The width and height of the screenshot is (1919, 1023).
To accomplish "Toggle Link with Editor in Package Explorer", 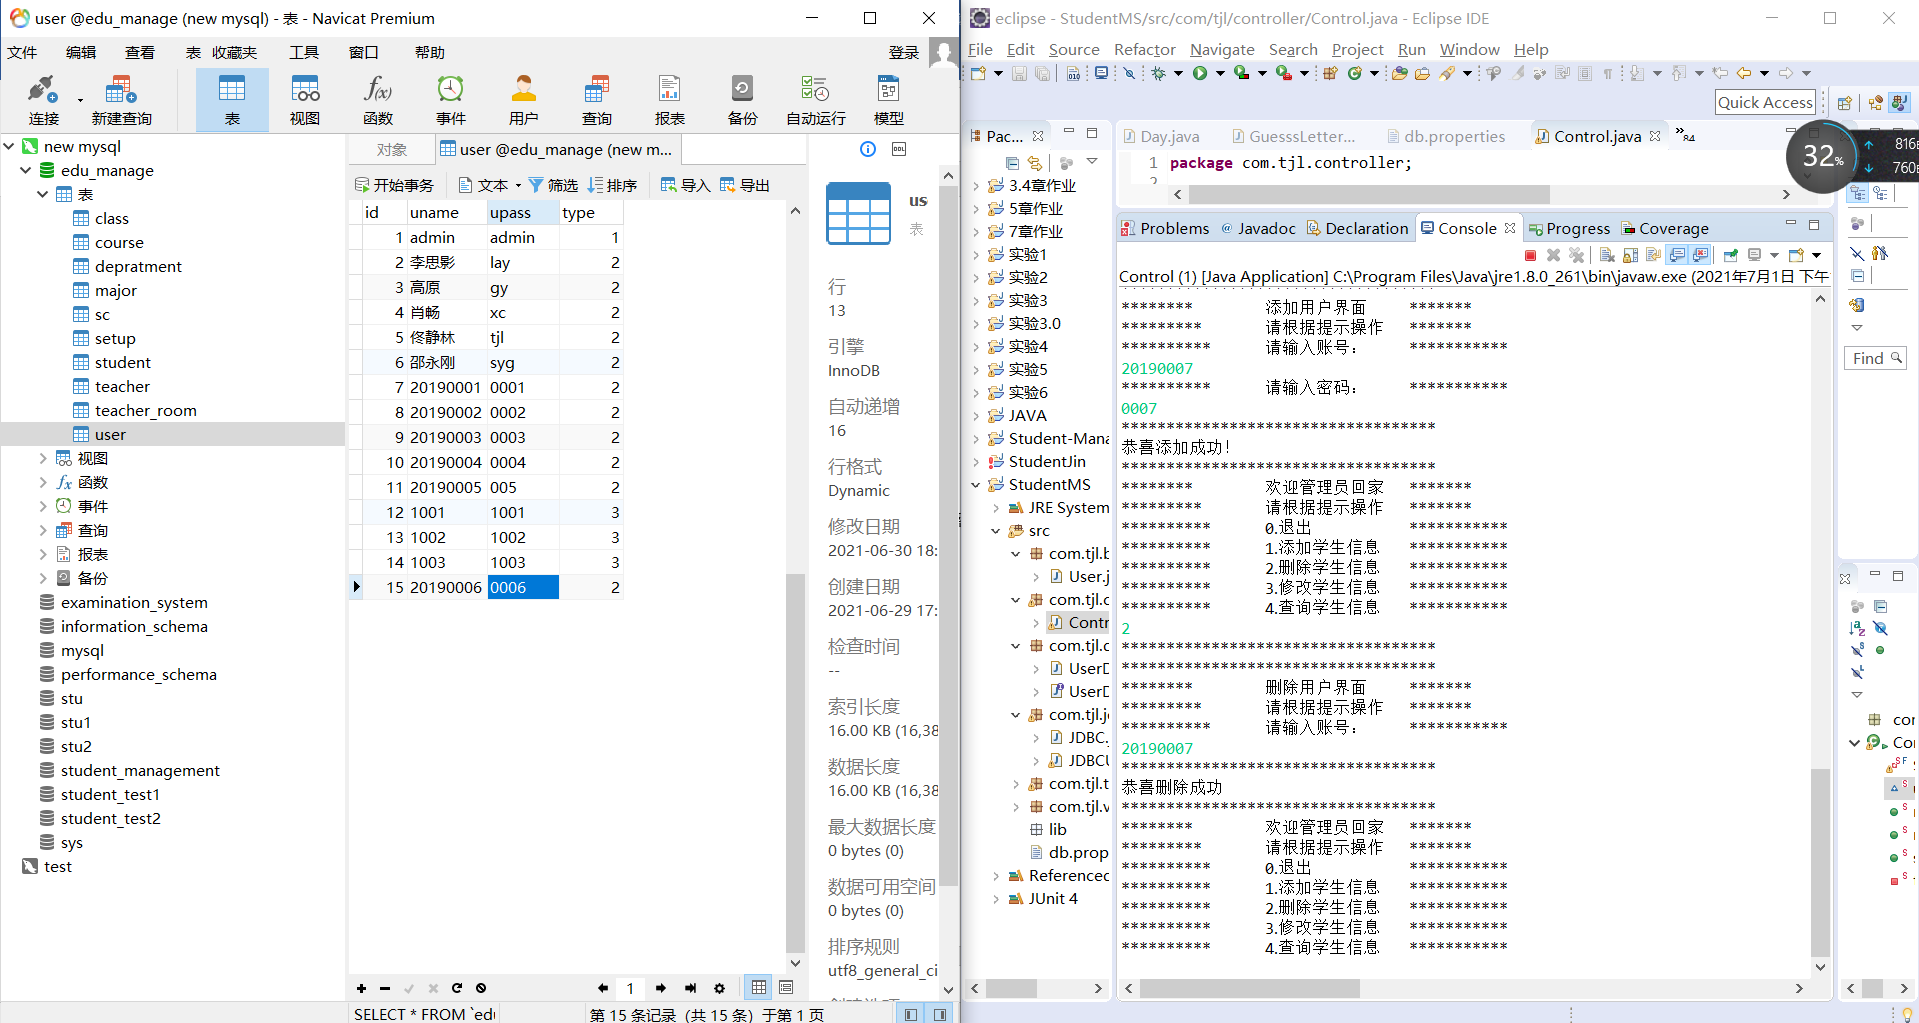I will pos(1034,162).
